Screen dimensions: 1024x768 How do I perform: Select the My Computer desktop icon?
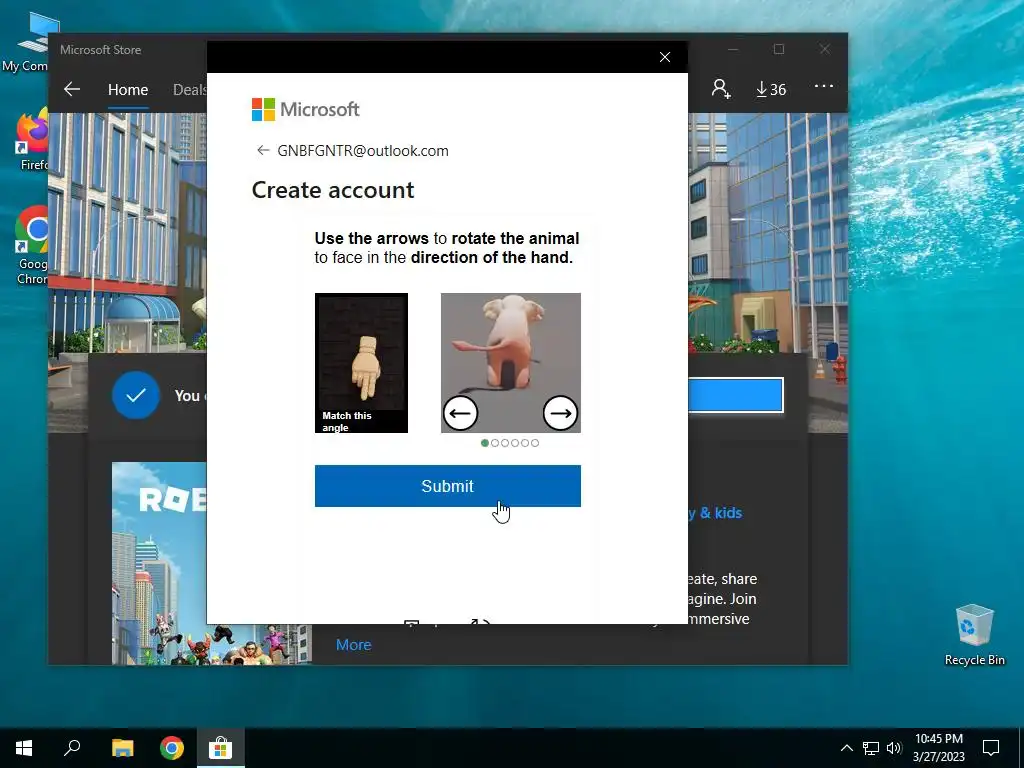(x=26, y=43)
